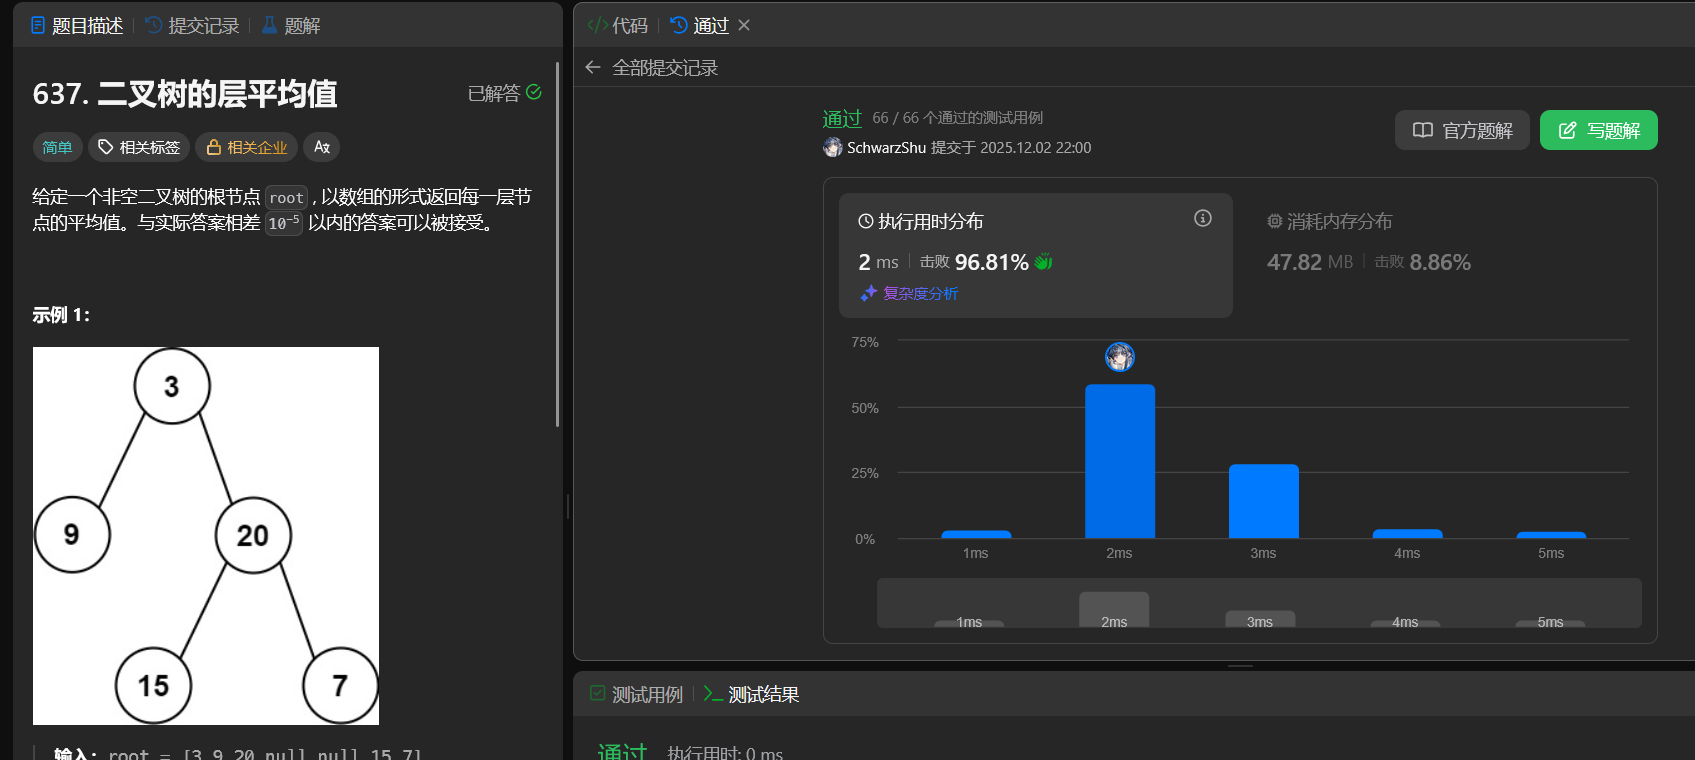Click the green 写题解 button
This screenshot has width=1695, height=760.
coord(1598,130)
